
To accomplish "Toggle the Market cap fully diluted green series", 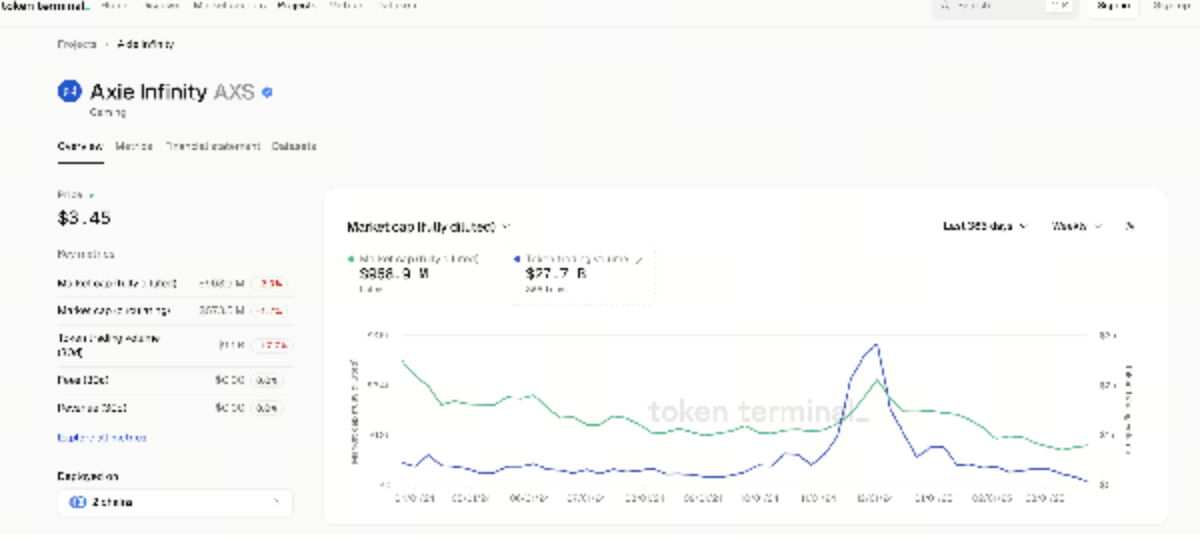I will (x=418, y=258).
